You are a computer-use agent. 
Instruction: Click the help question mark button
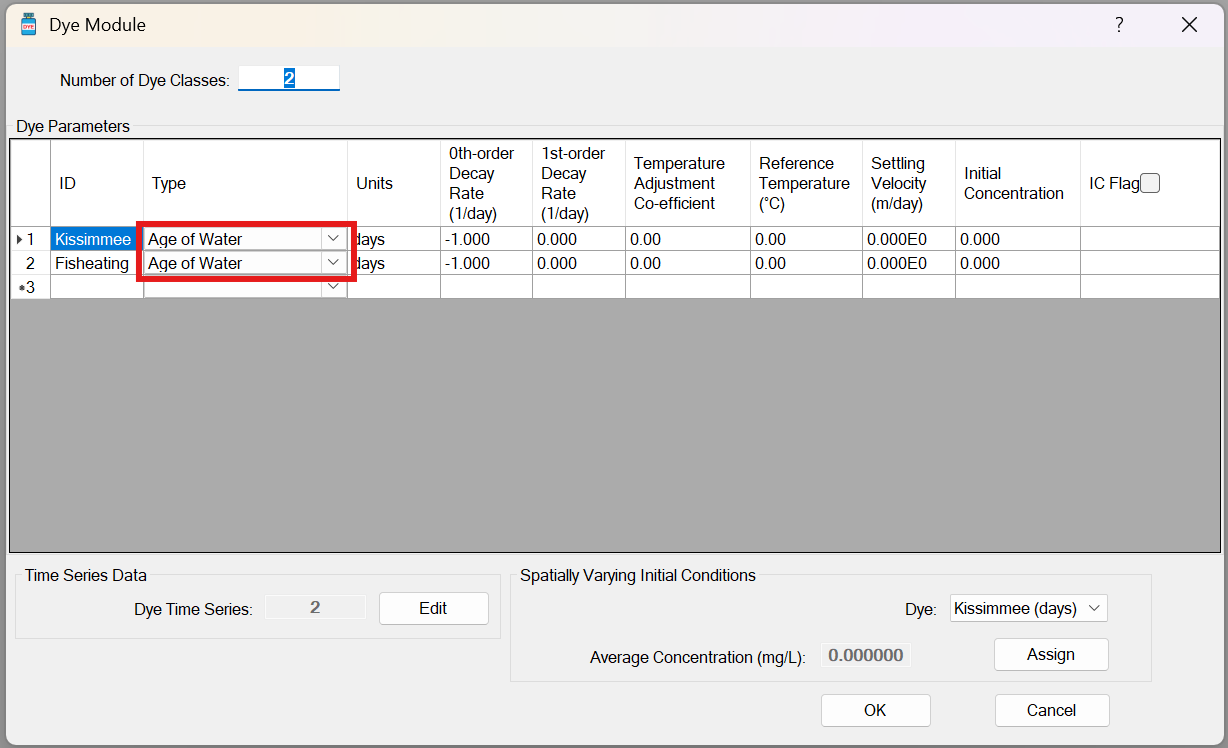tap(1119, 25)
